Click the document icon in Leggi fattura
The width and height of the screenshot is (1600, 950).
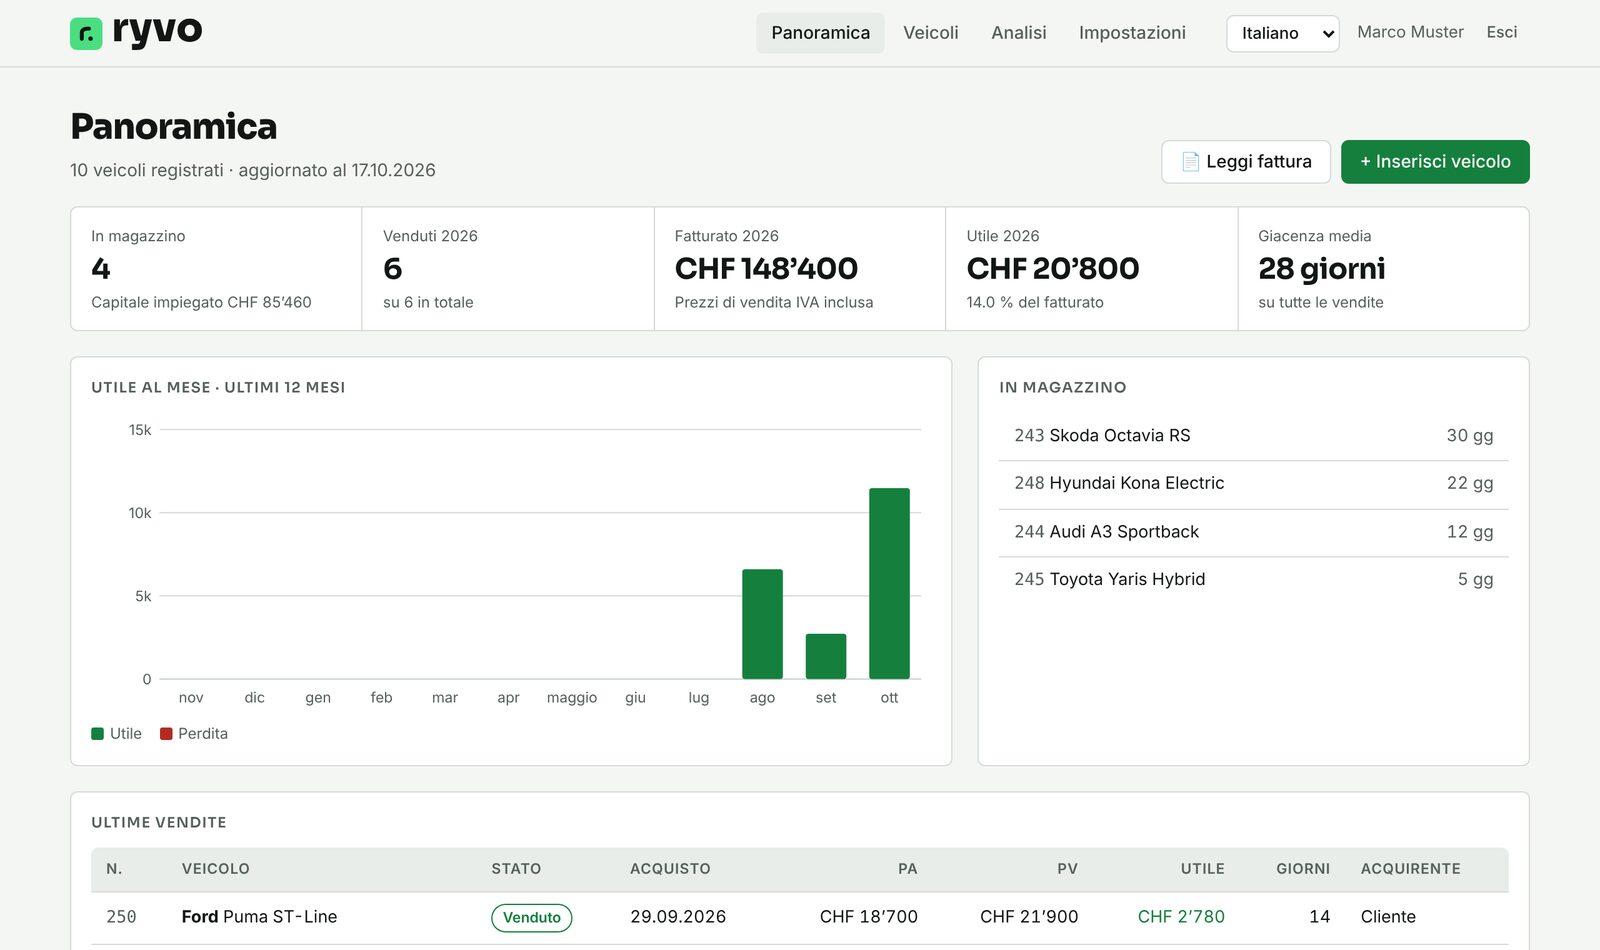pyautogui.click(x=1190, y=162)
